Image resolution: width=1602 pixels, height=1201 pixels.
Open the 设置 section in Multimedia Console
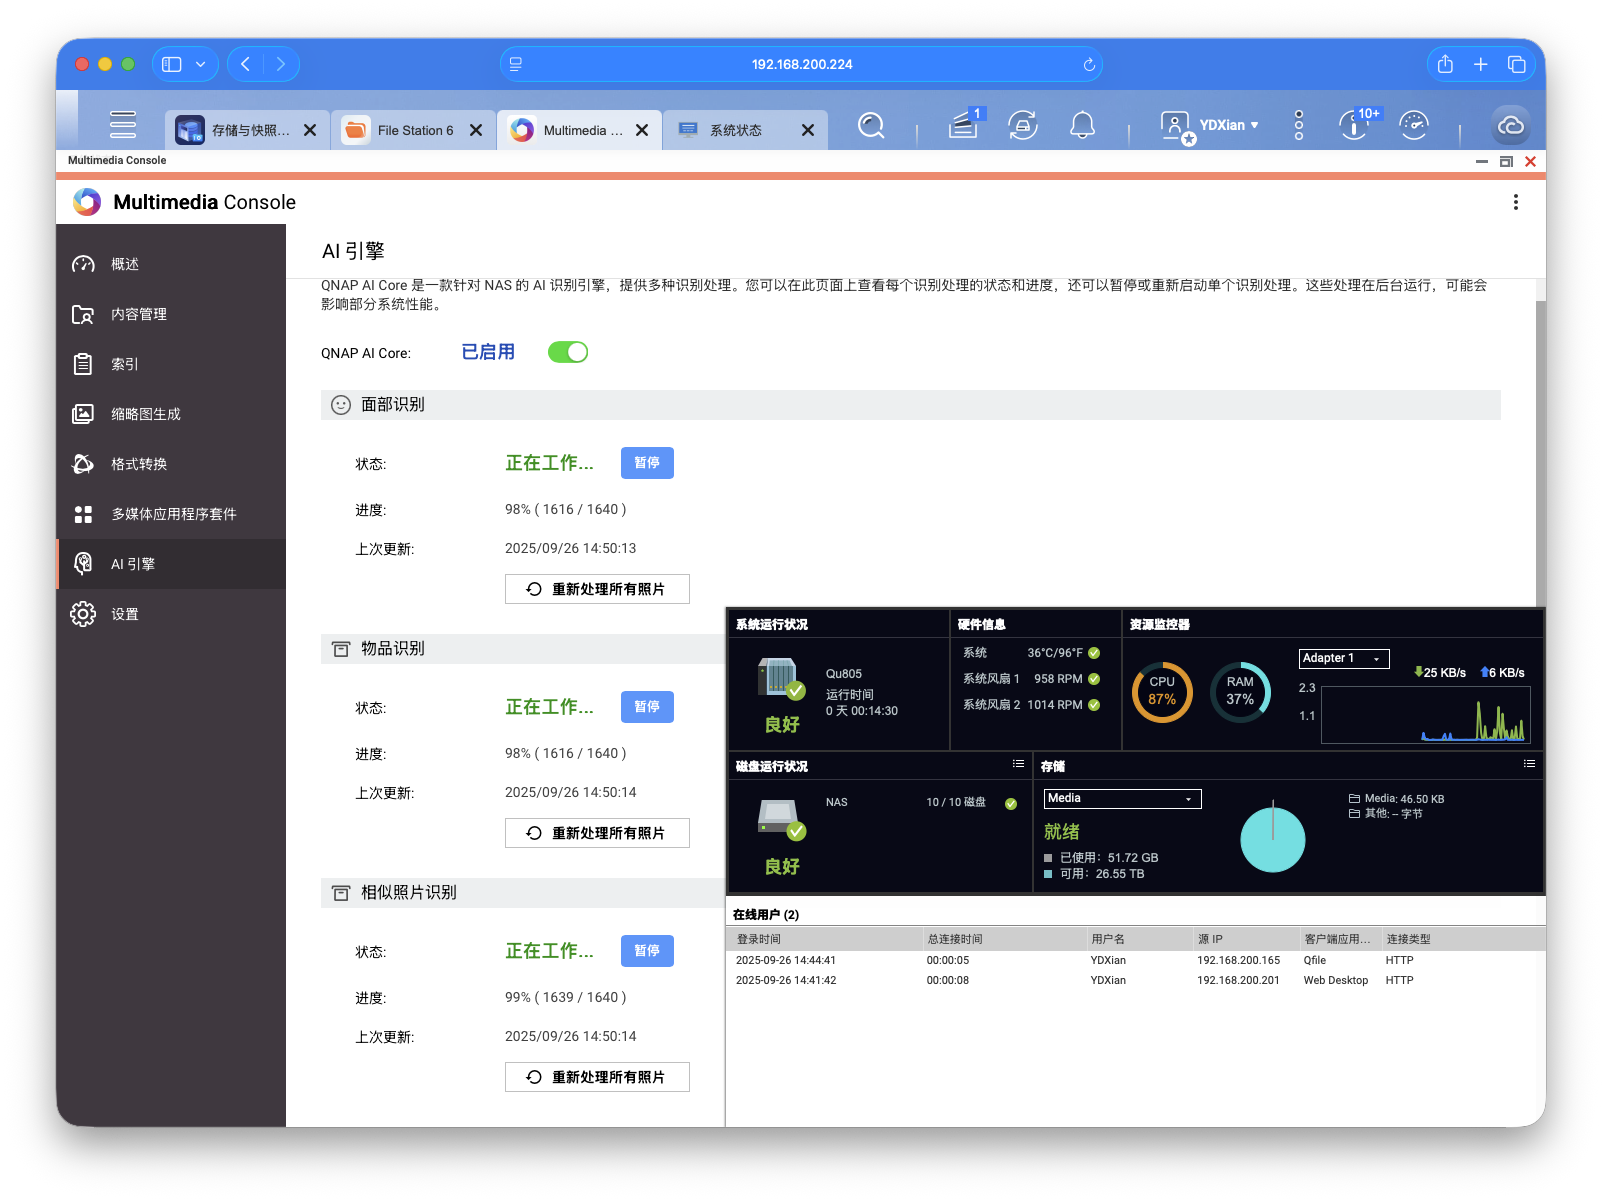pos(126,613)
